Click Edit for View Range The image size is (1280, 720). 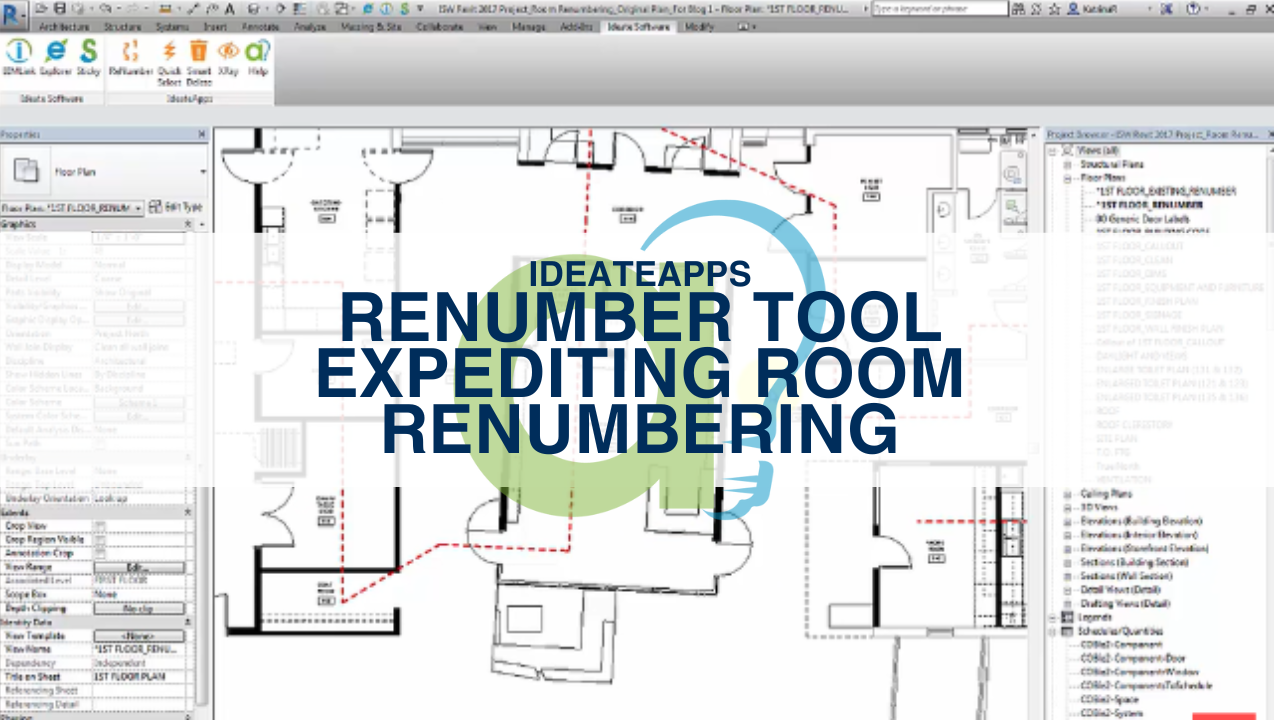click(x=139, y=568)
